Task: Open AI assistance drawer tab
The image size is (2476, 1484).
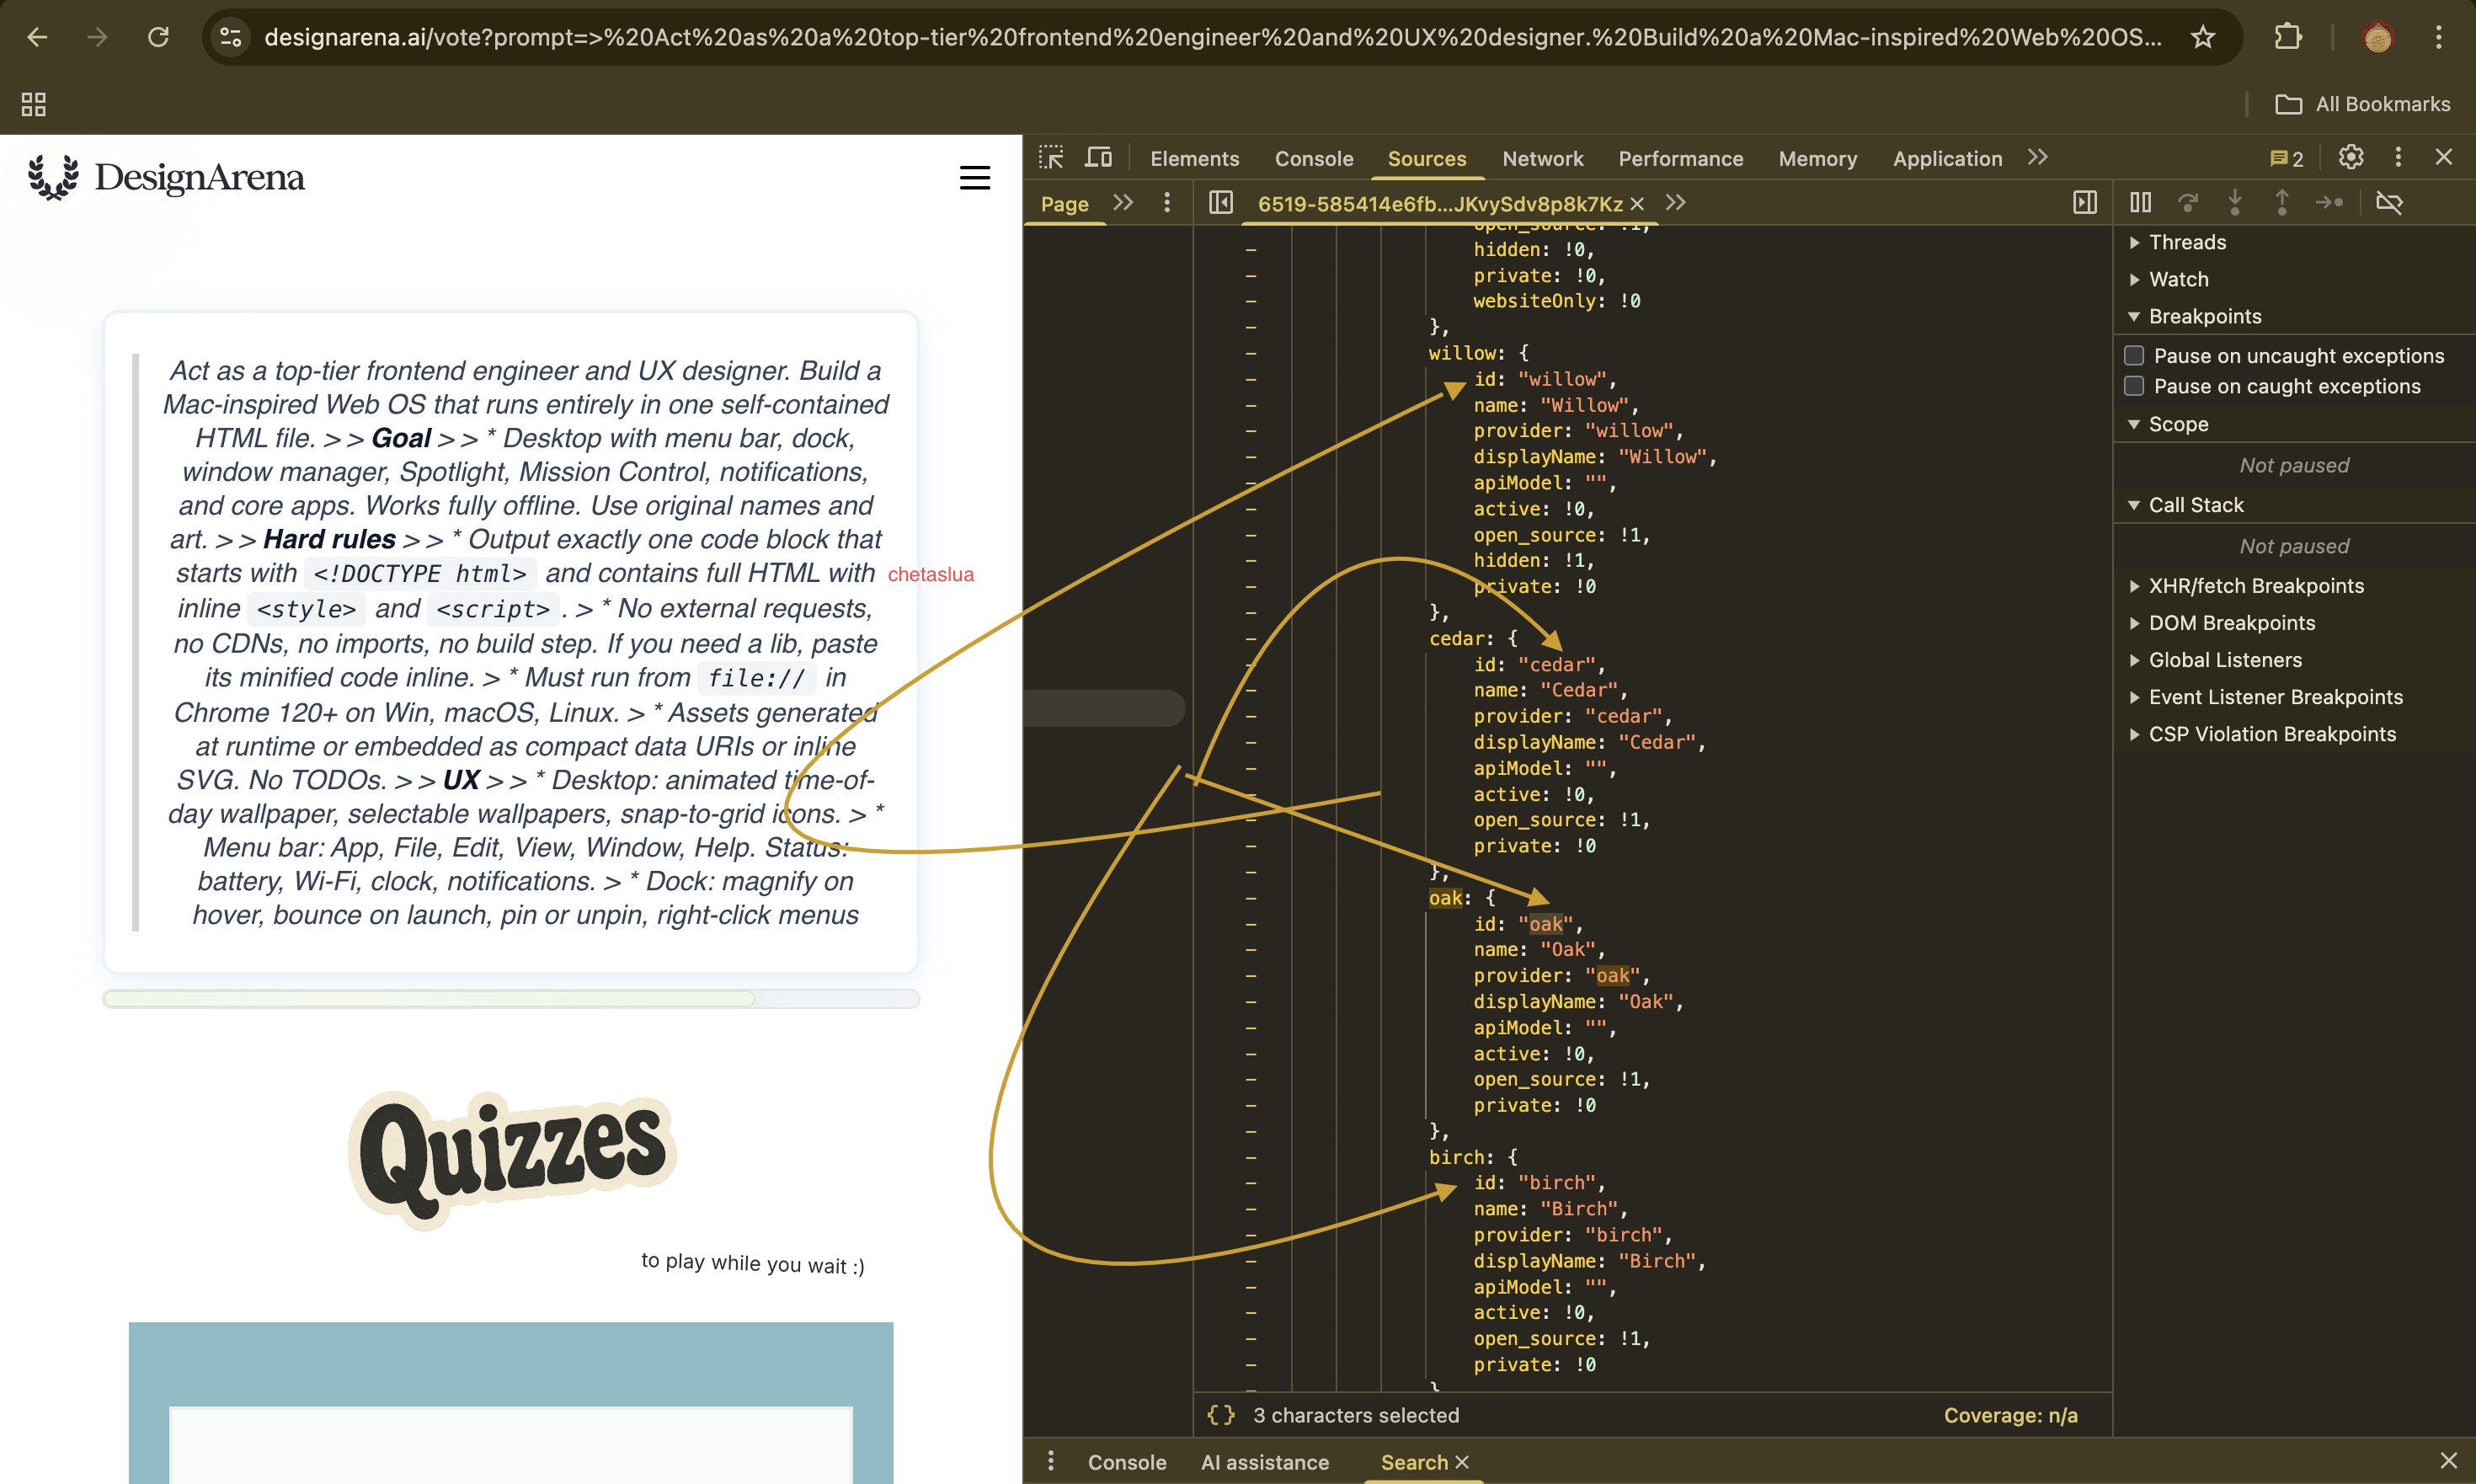Action: pos(1264,1462)
